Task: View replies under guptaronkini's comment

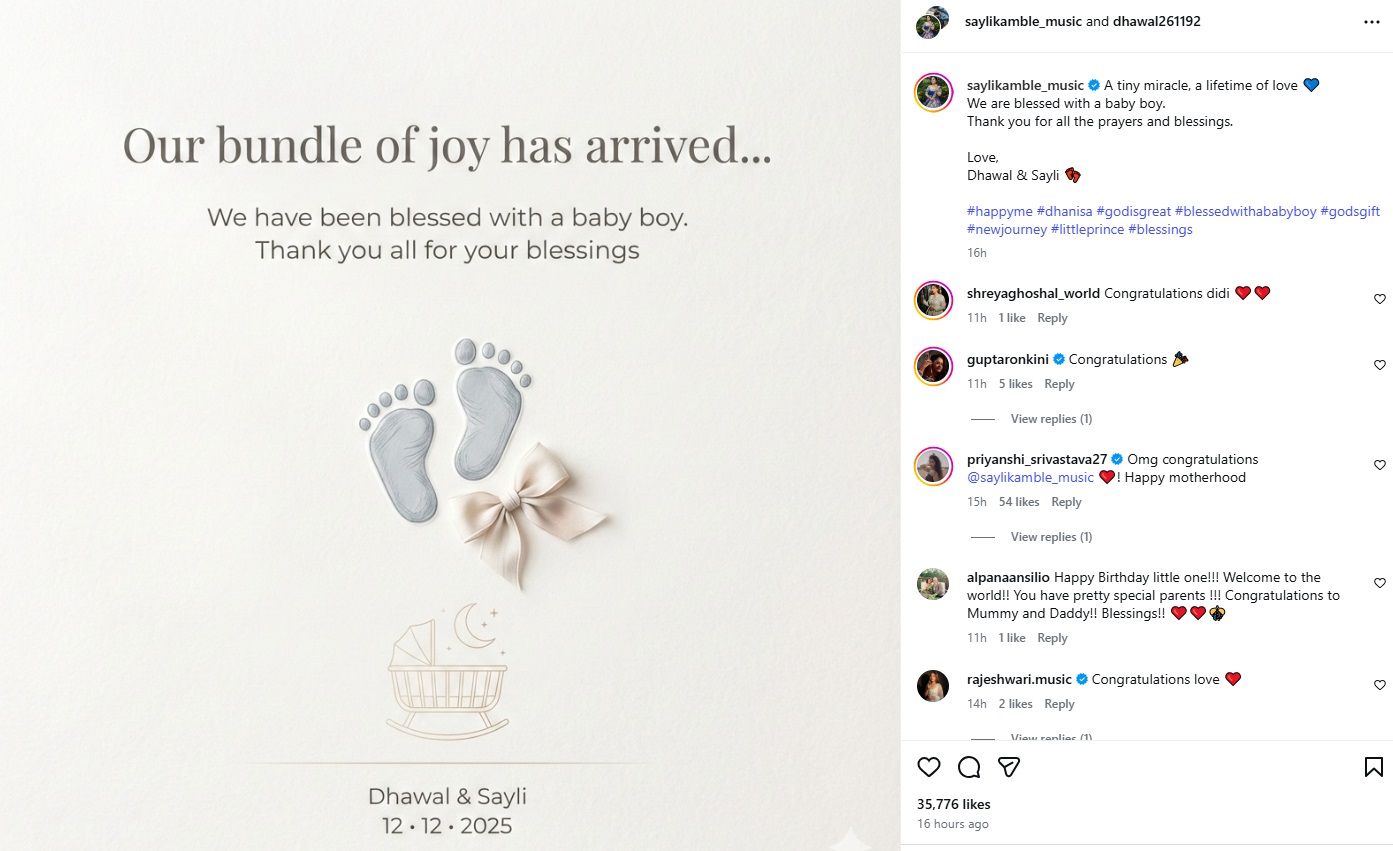Action: [1050, 419]
